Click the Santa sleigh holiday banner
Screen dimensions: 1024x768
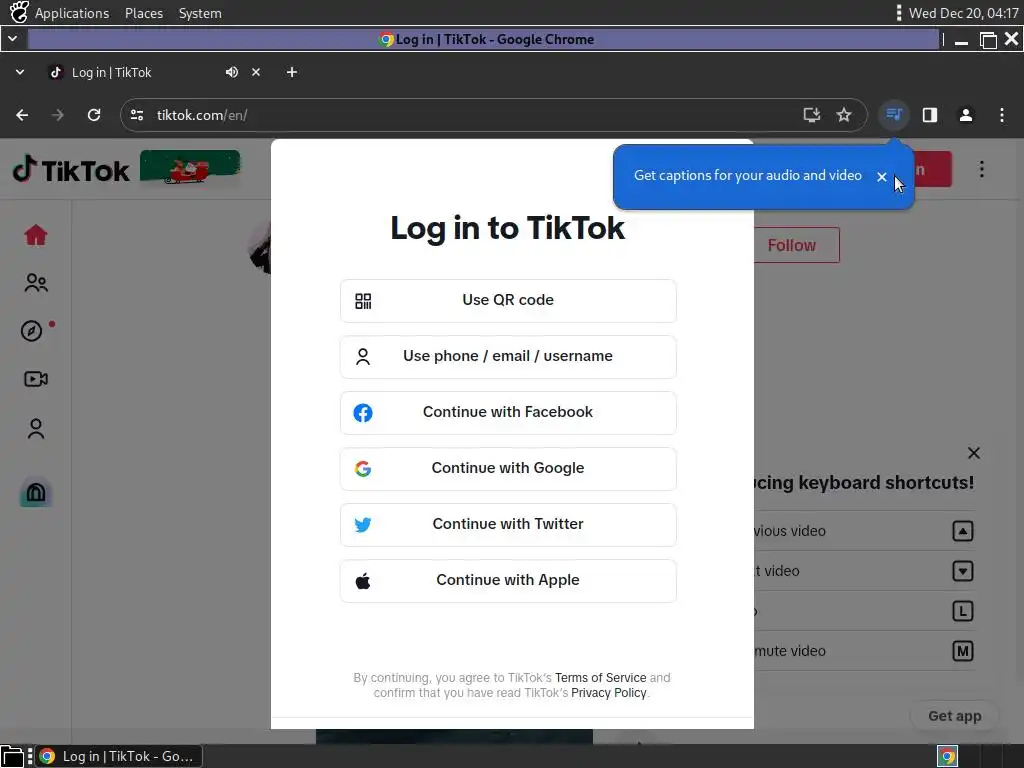(x=190, y=168)
